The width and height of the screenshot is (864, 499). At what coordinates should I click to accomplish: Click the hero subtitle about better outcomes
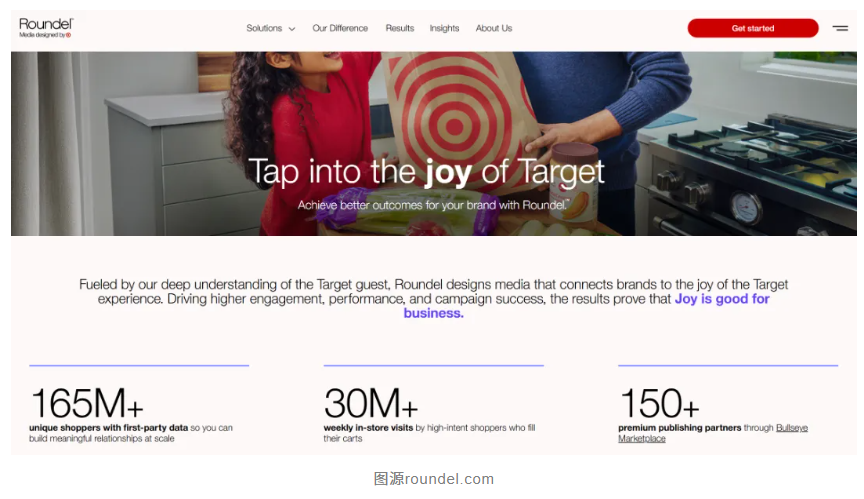click(x=431, y=205)
